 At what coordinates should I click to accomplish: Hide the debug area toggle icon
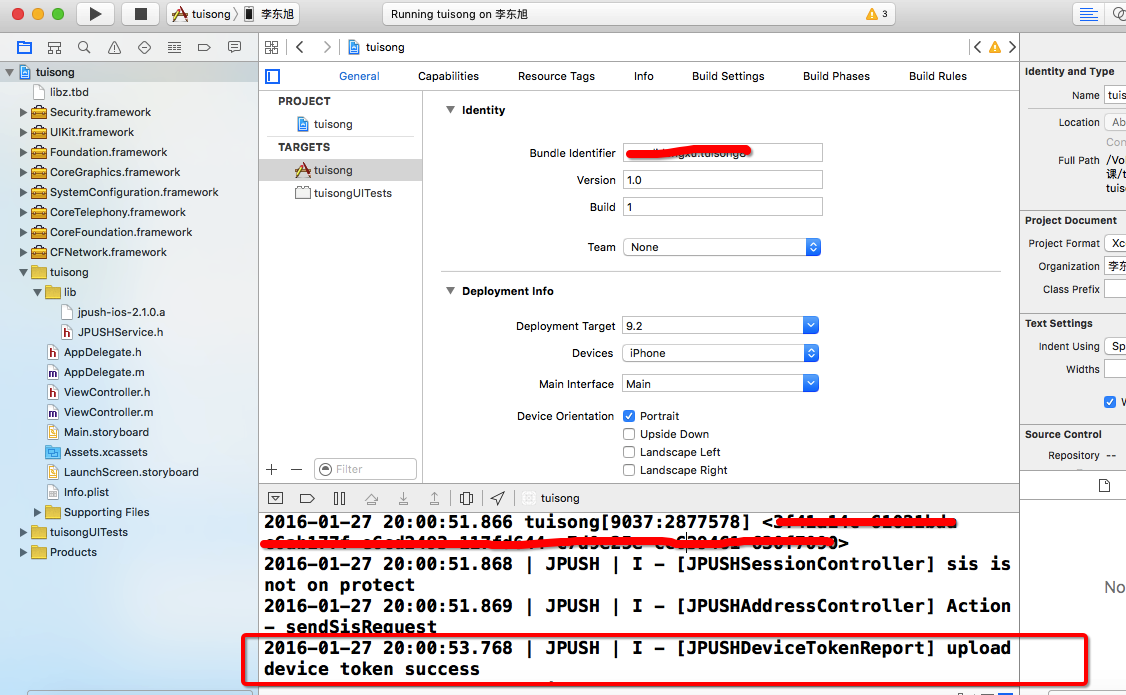coord(275,498)
